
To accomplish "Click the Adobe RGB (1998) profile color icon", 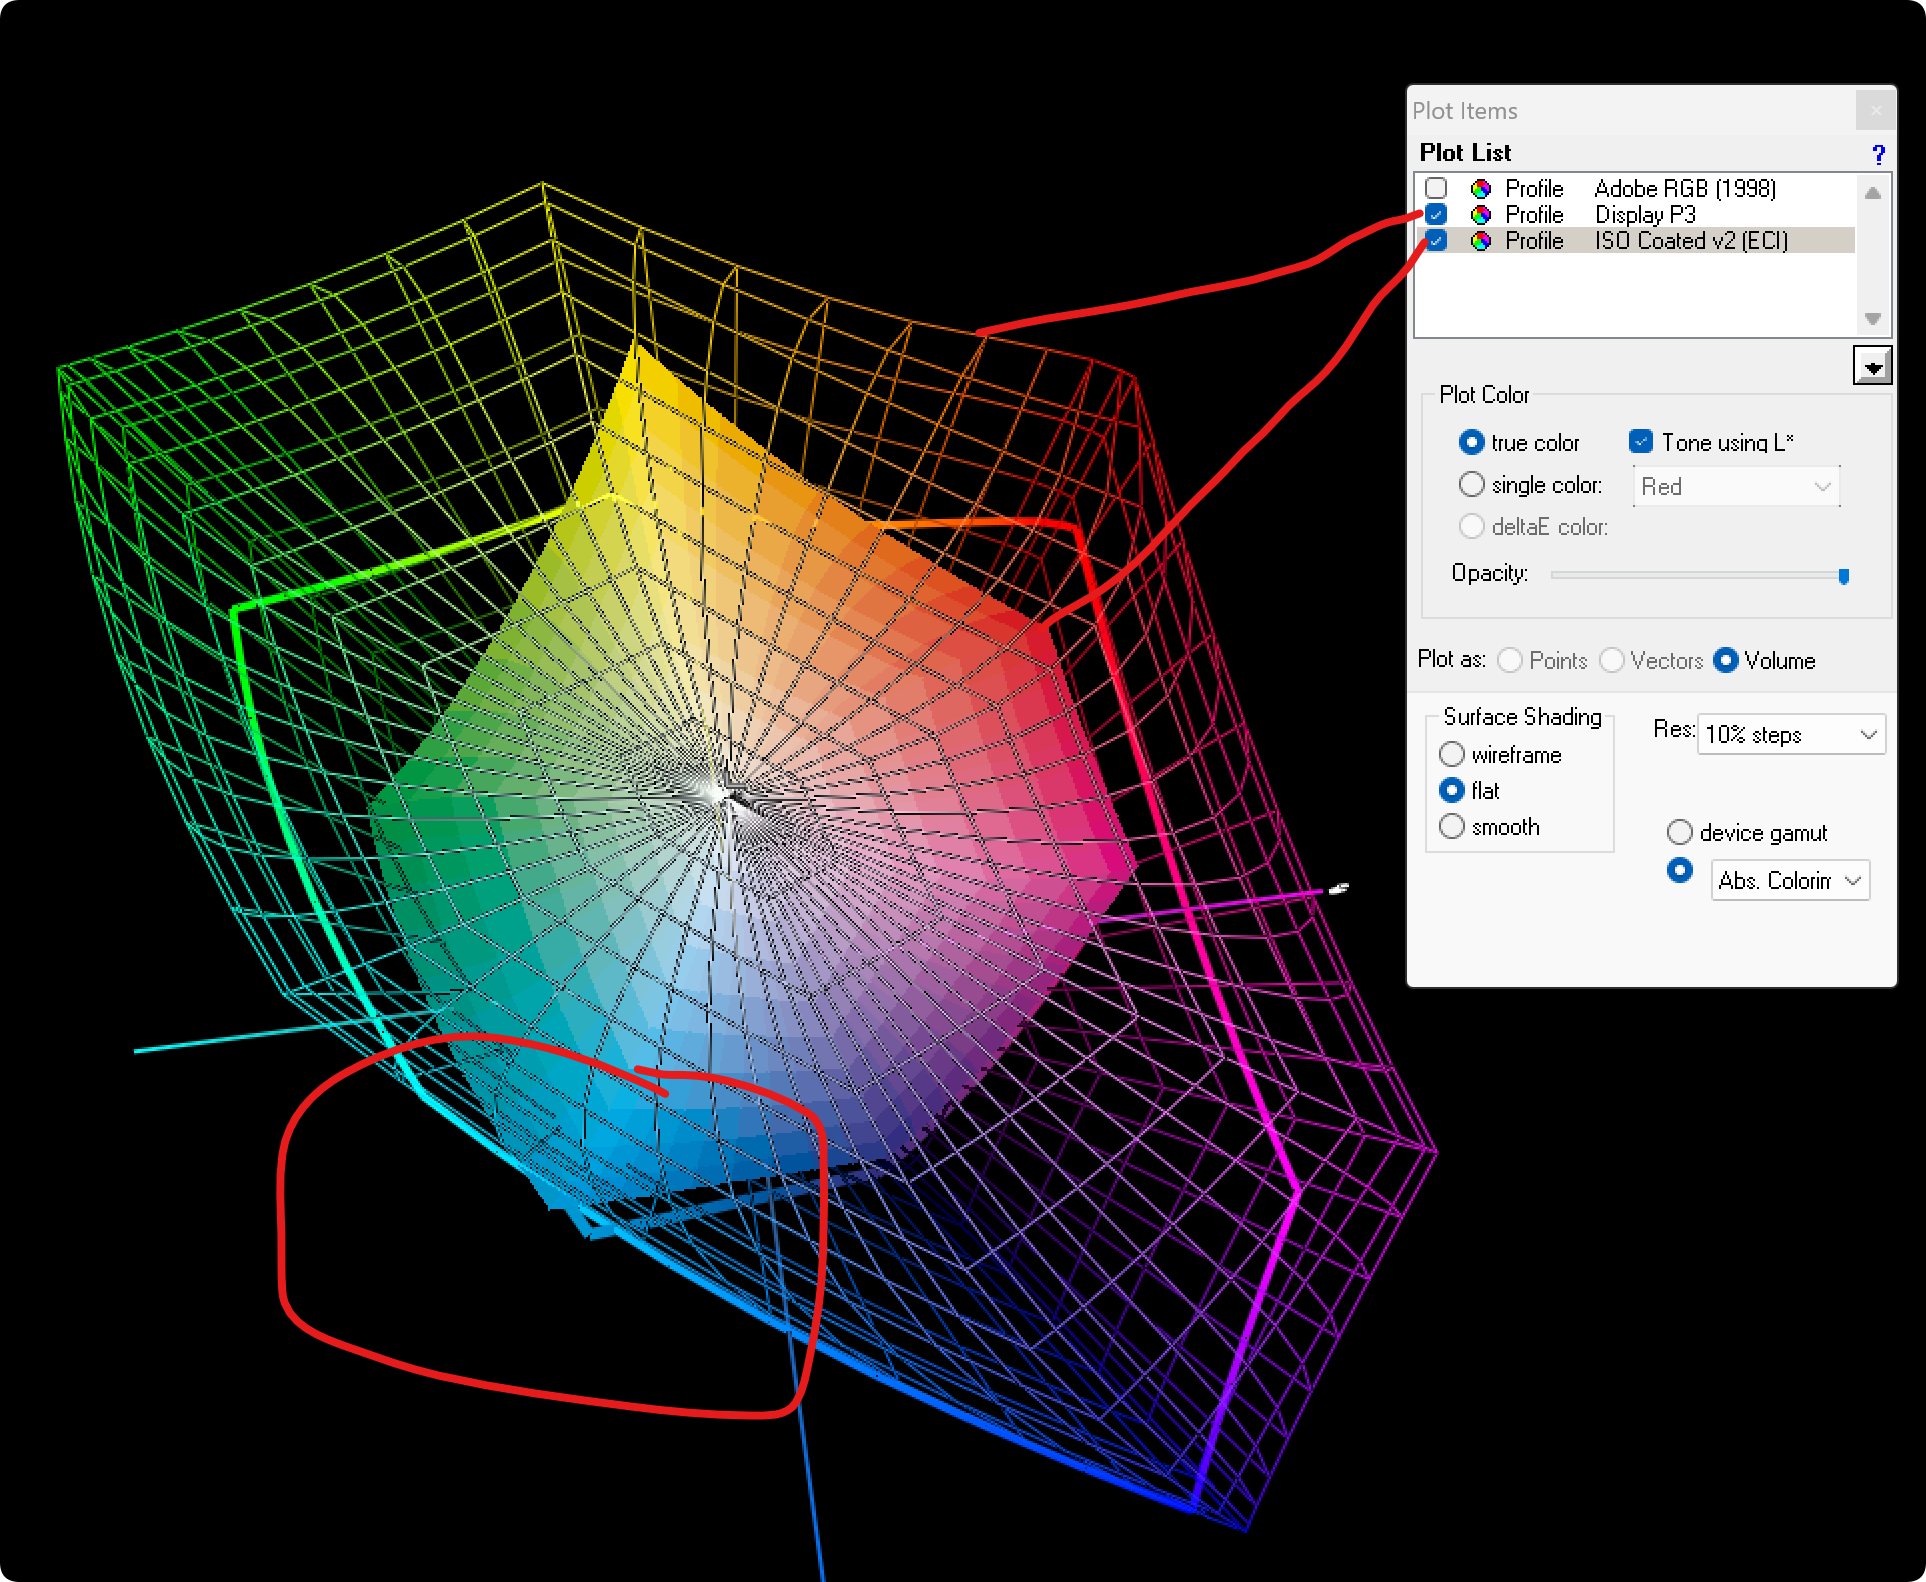I will click(1481, 189).
